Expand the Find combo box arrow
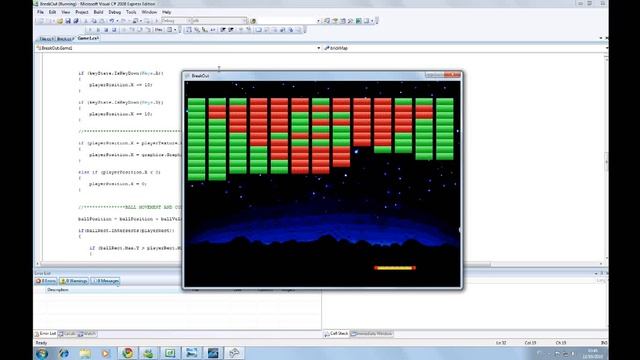The width and height of the screenshot is (640, 360). coord(318,21)
